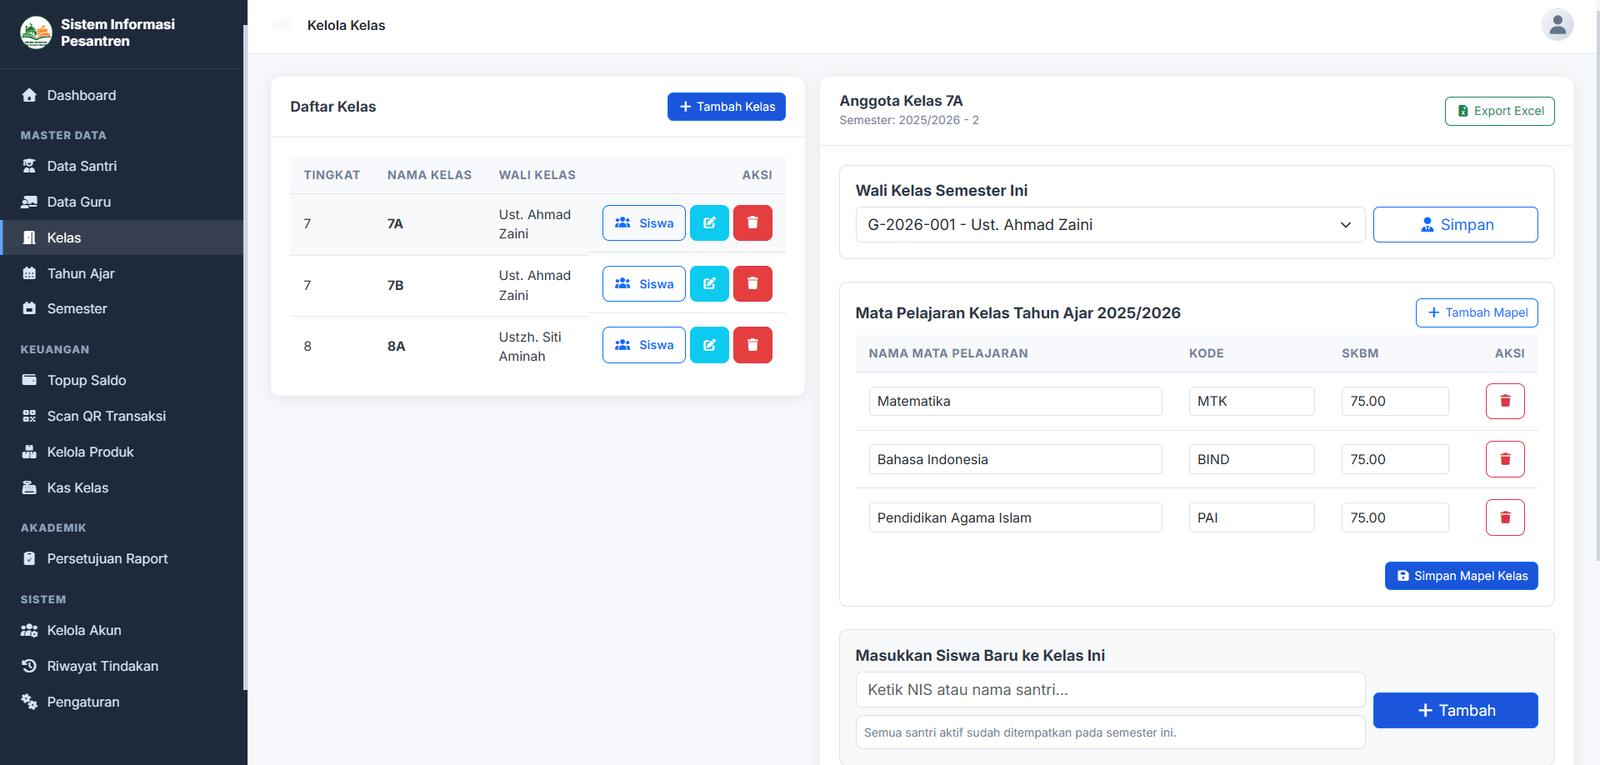Click the 7A class name cell
The image size is (1600, 765).
click(x=395, y=224)
